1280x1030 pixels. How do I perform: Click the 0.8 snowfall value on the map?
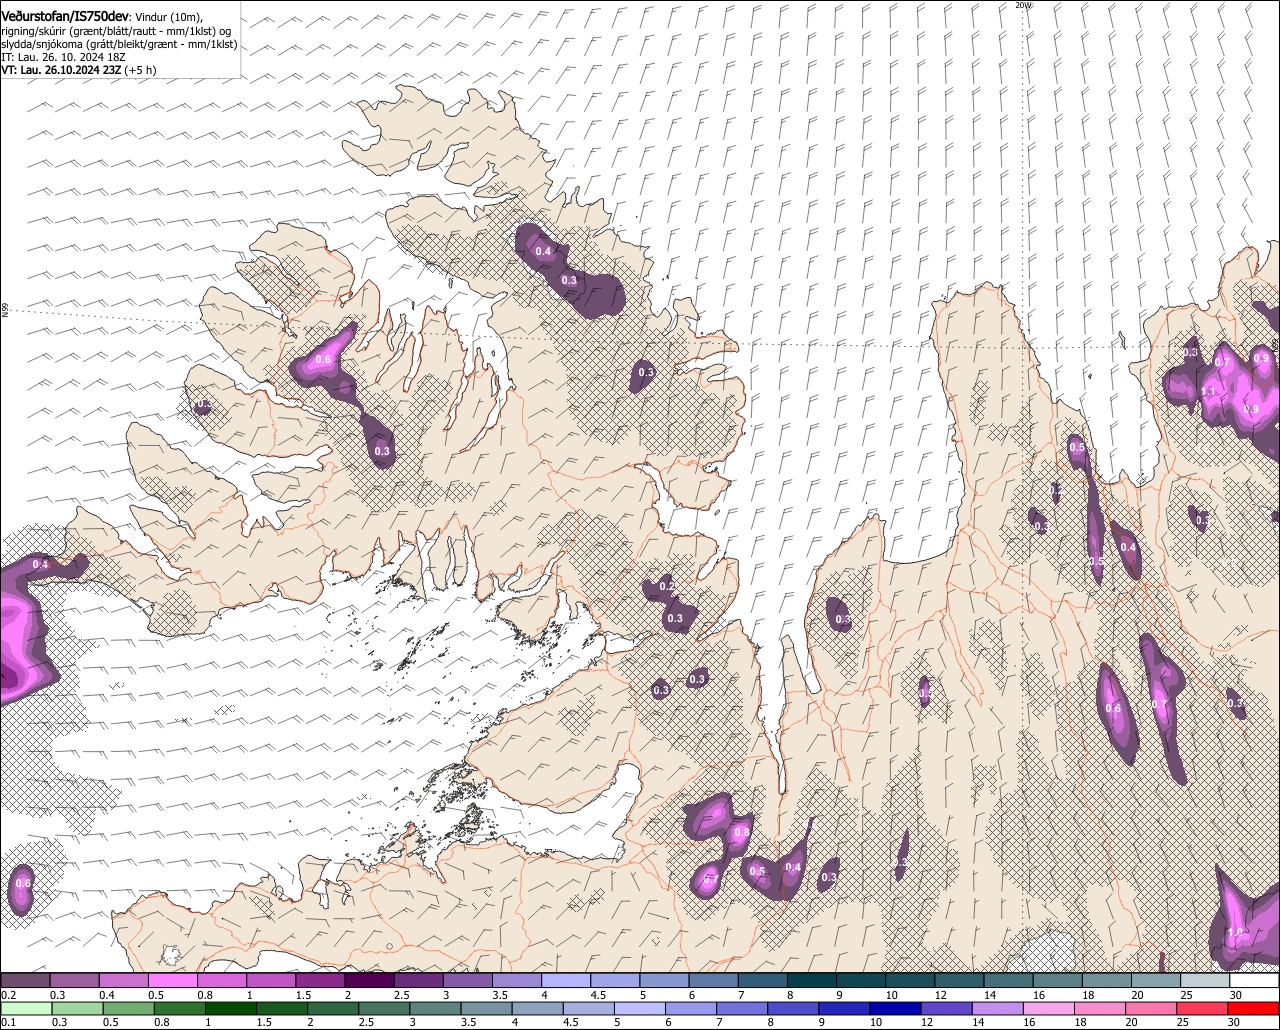[742, 832]
